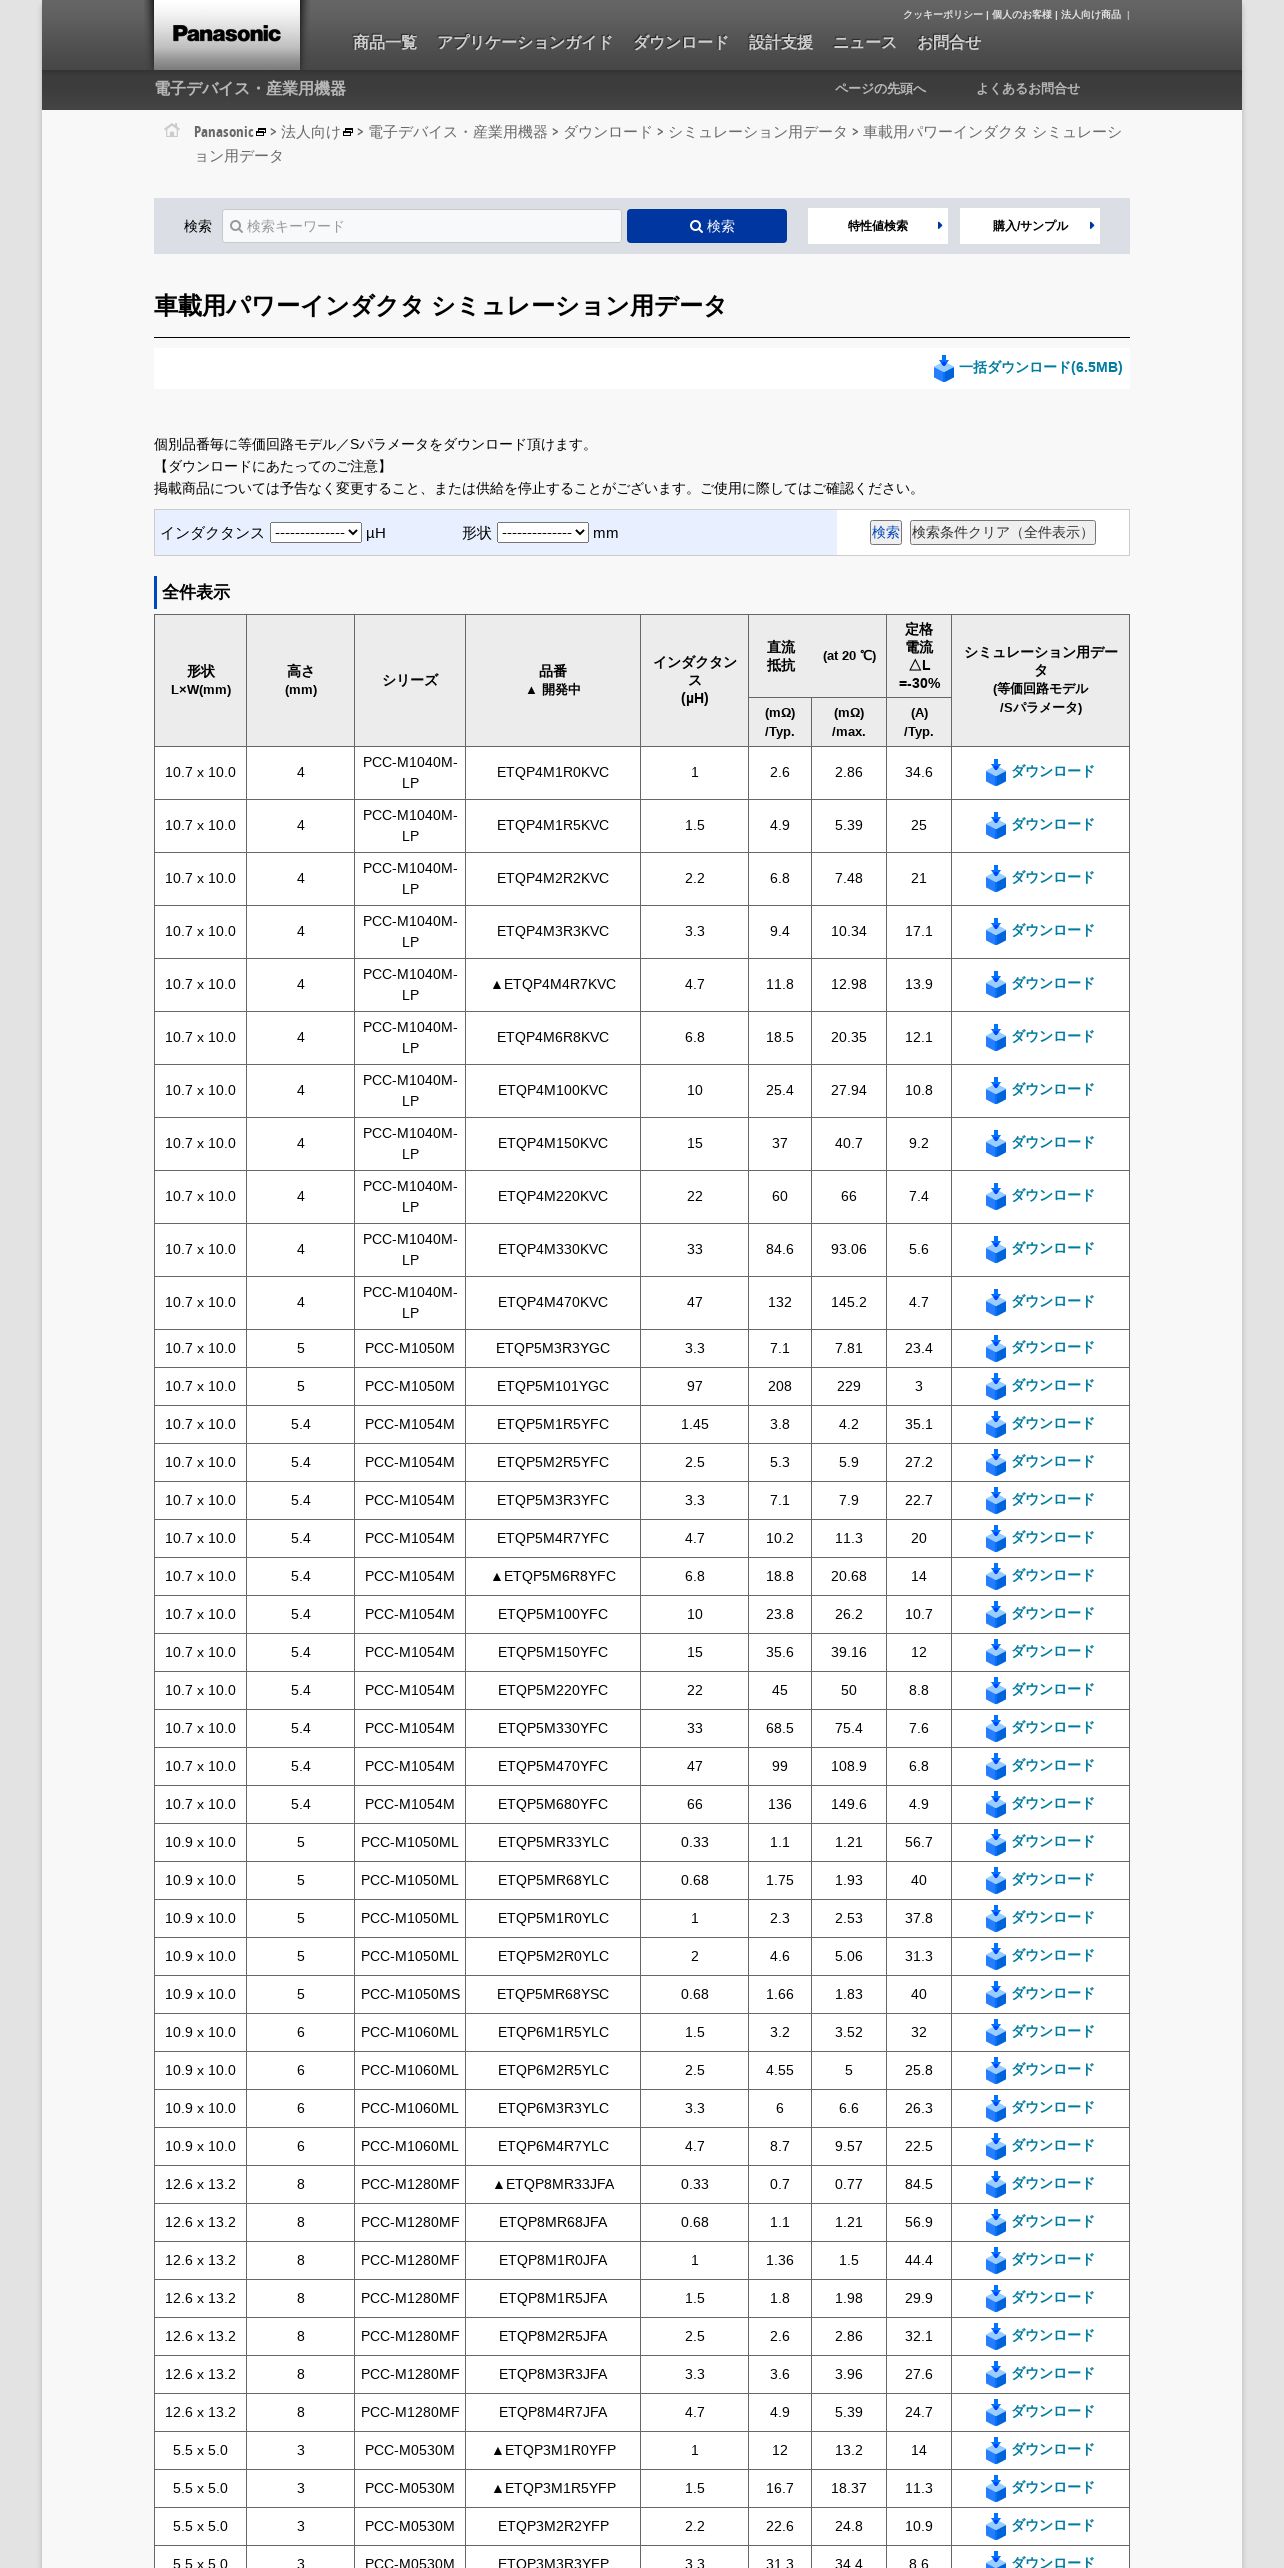Click the small 検索 filter button
The height and width of the screenshot is (2568, 1284).
885,533
